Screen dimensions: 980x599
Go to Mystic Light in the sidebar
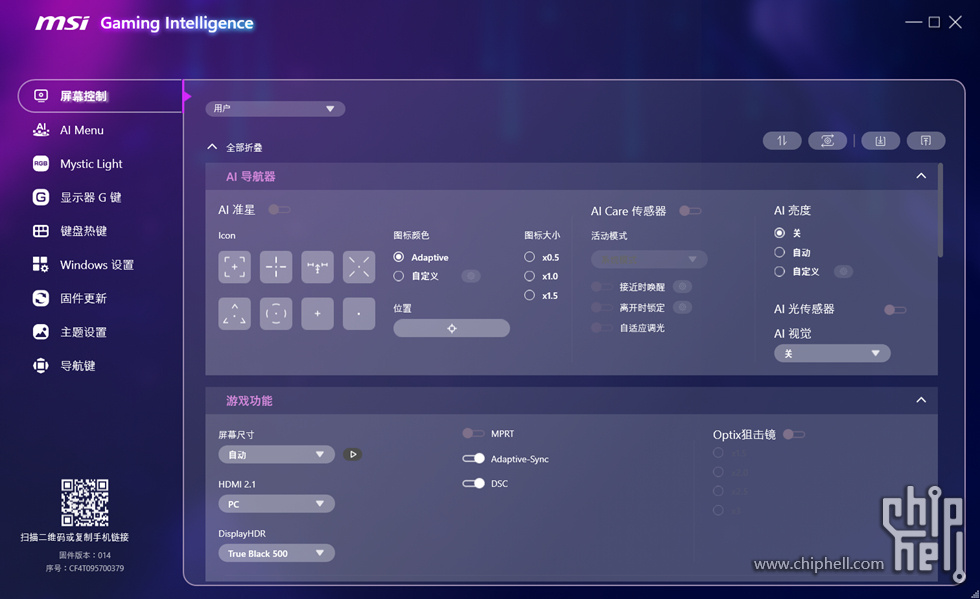90,164
